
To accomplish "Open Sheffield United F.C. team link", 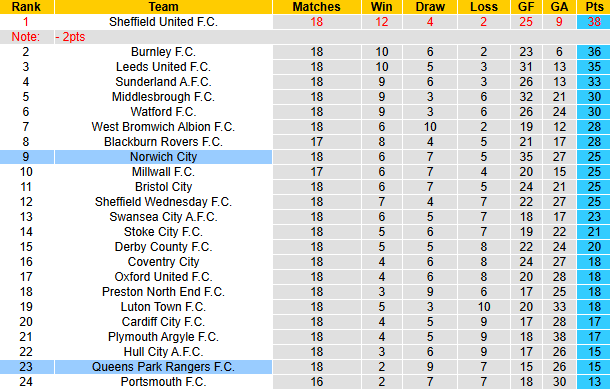I will tap(163, 22).
